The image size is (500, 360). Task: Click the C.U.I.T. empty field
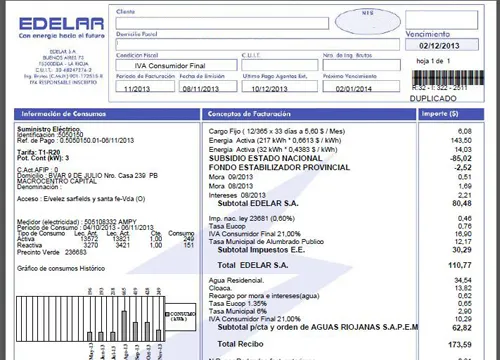(280, 65)
